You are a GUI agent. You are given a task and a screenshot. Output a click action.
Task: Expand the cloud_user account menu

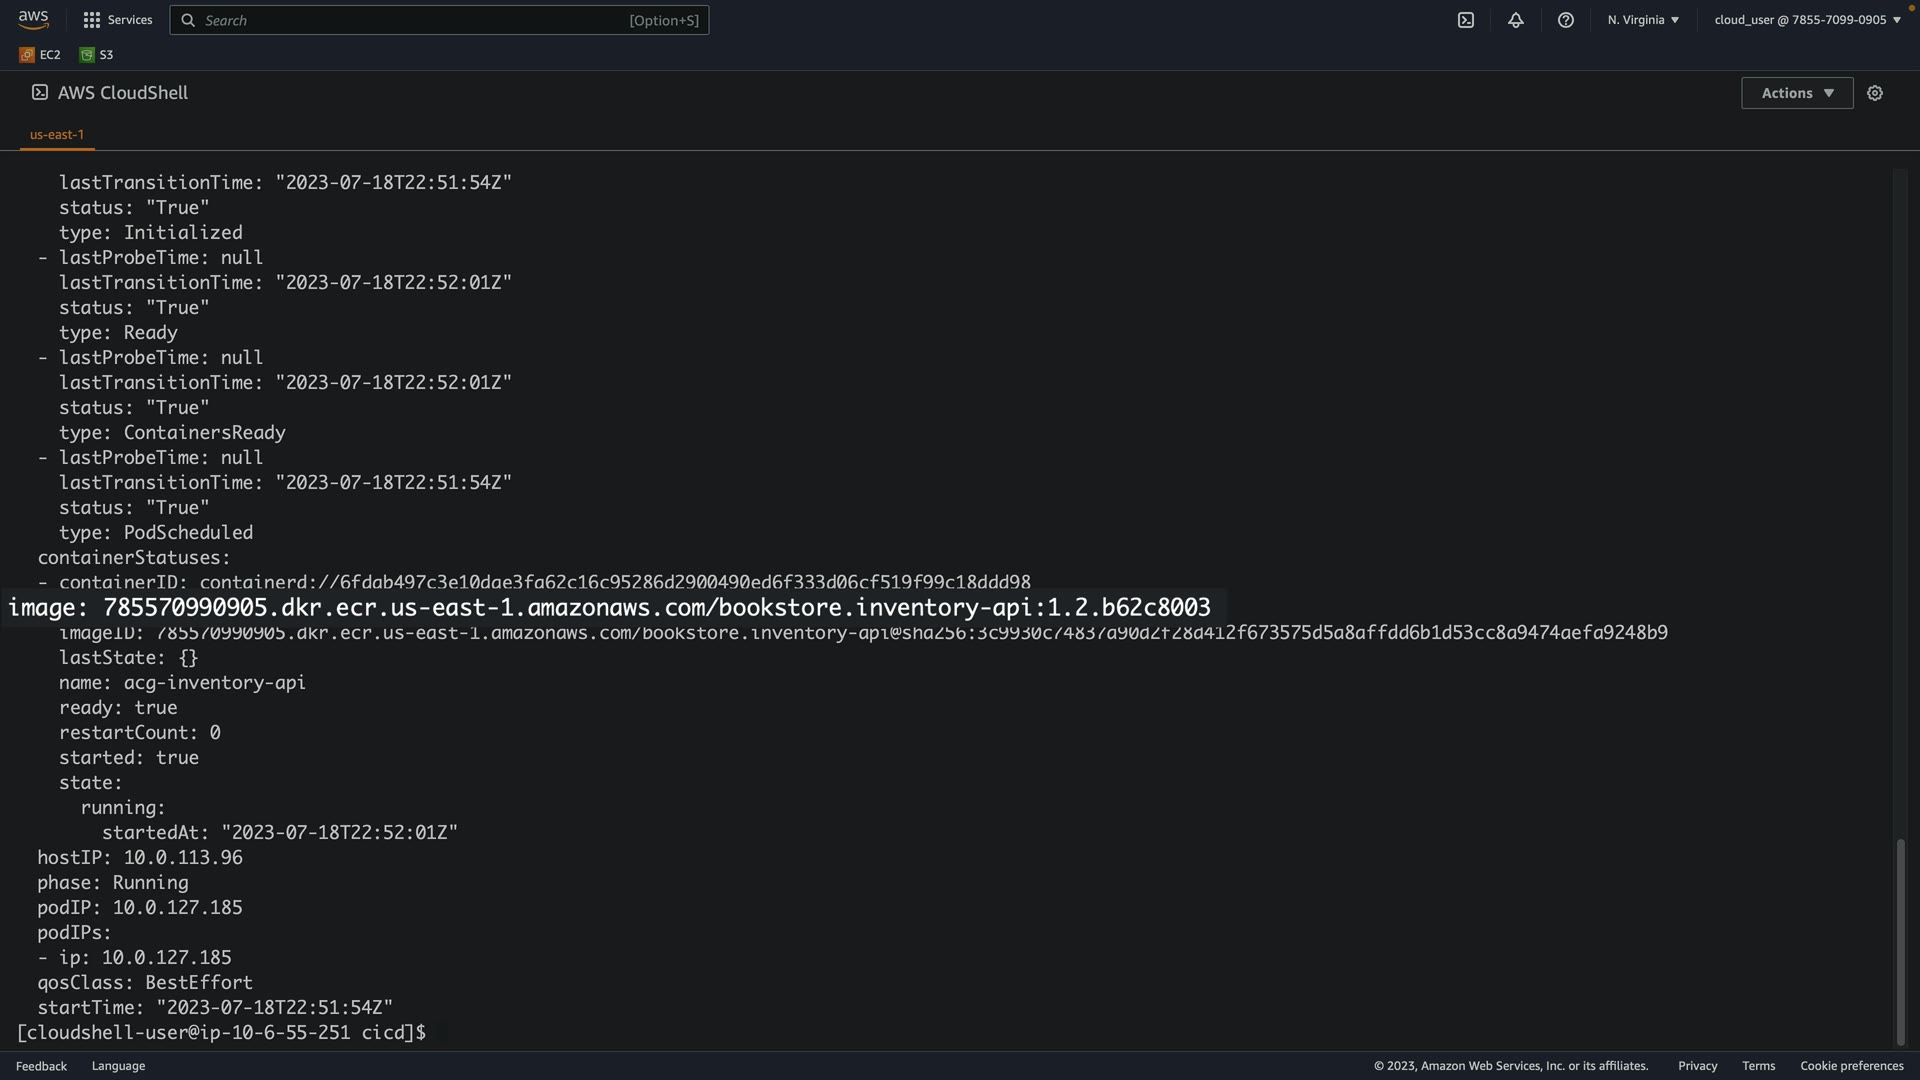[x=1807, y=20]
